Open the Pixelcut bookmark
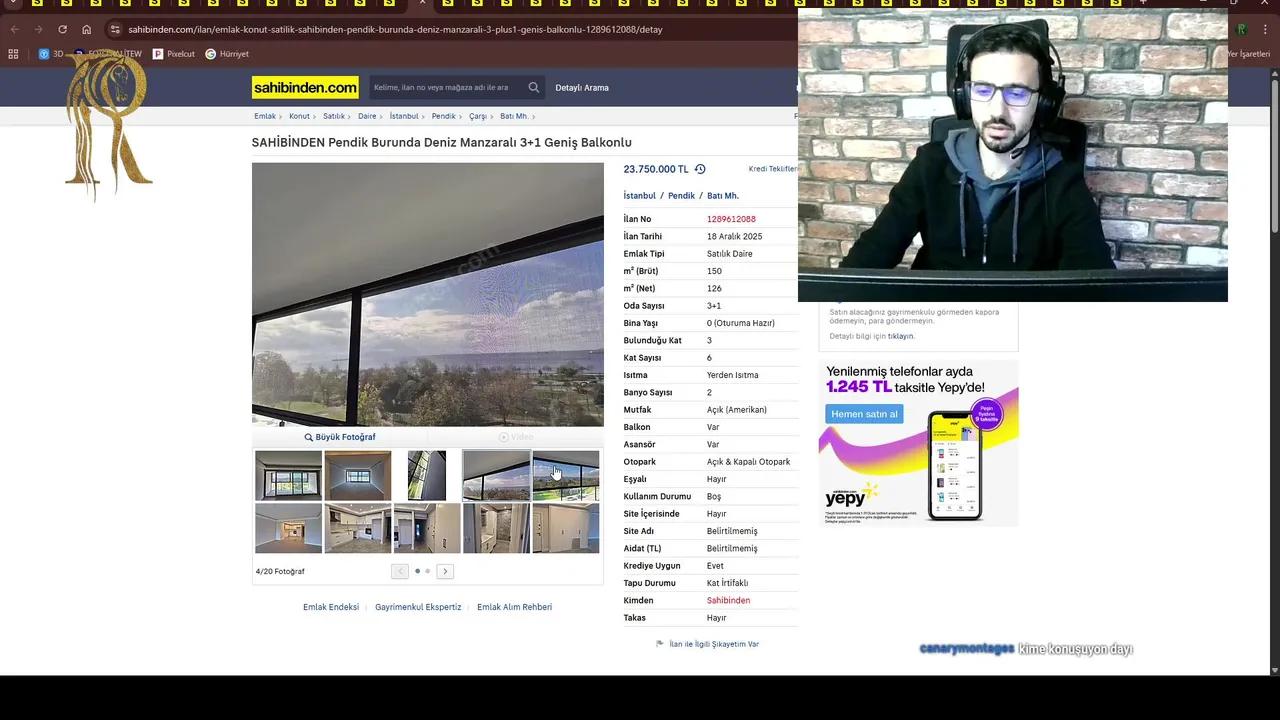This screenshot has width=1280, height=720. click(x=174, y=54)
